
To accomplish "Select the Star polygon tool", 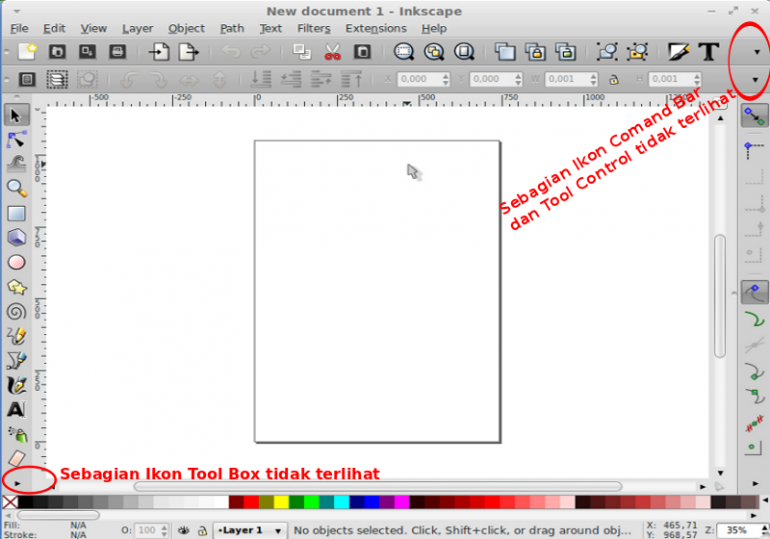I will 16,287.
